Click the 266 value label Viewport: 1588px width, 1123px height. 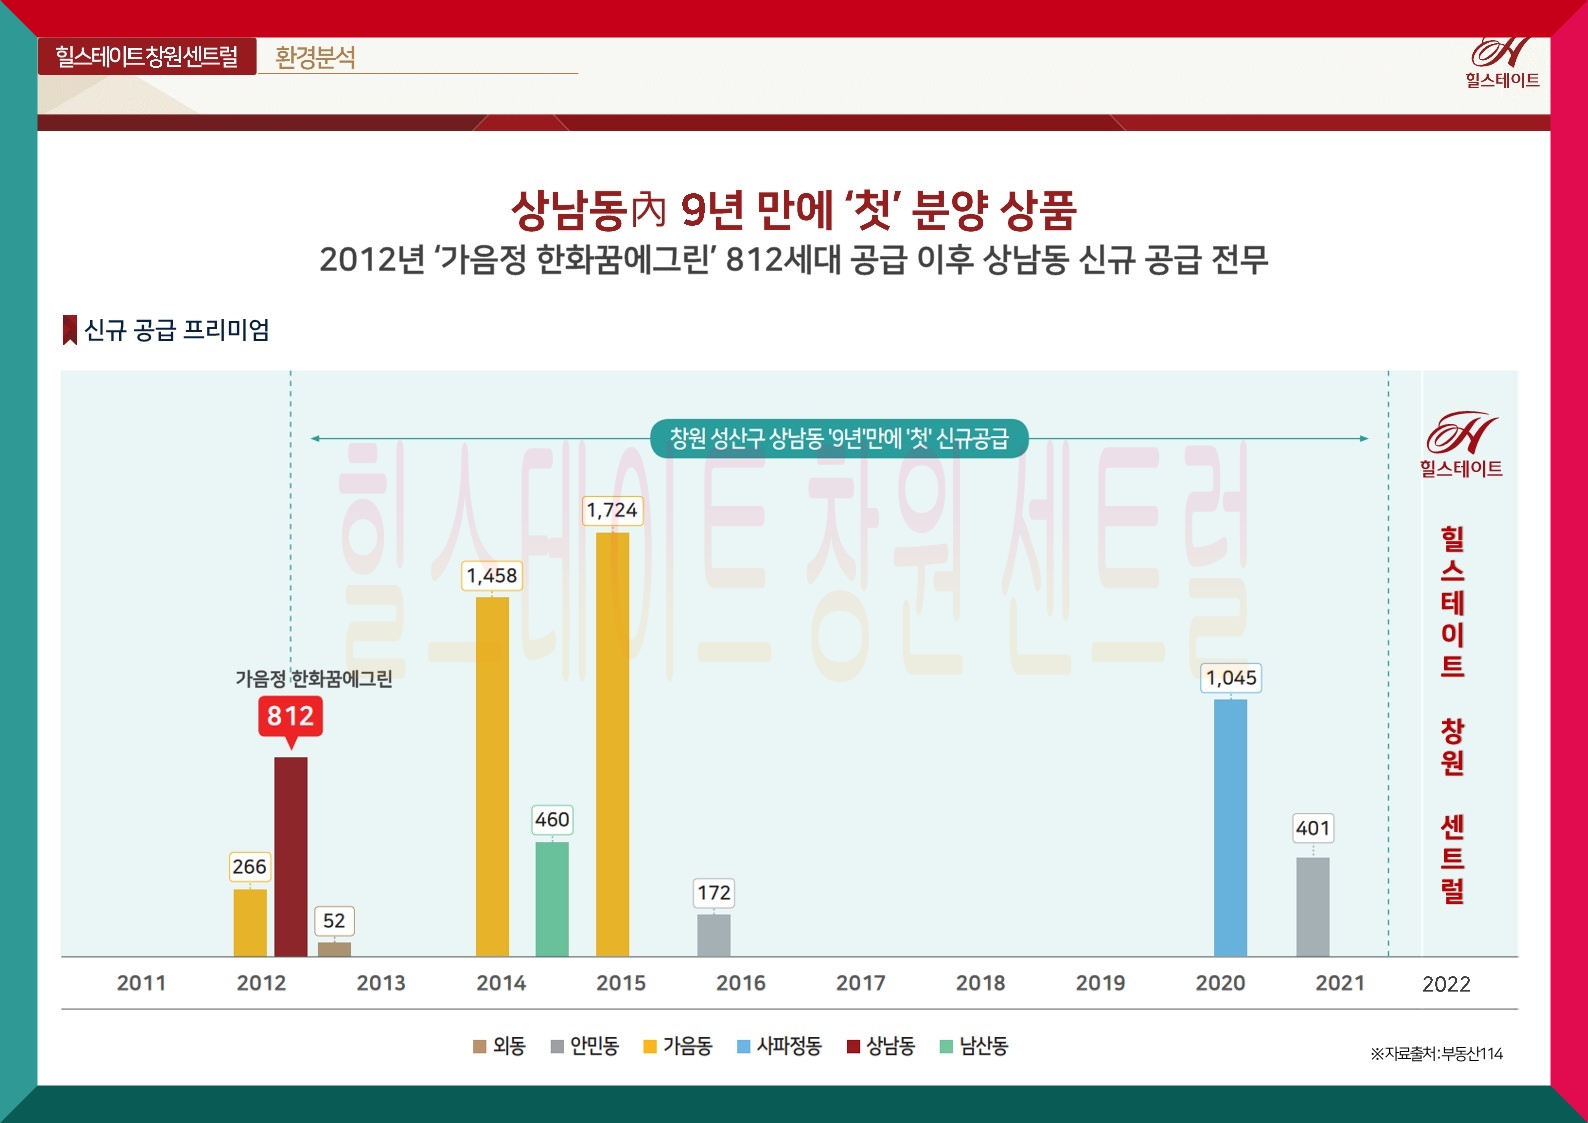pyautogui.click(x=249, y=867)
